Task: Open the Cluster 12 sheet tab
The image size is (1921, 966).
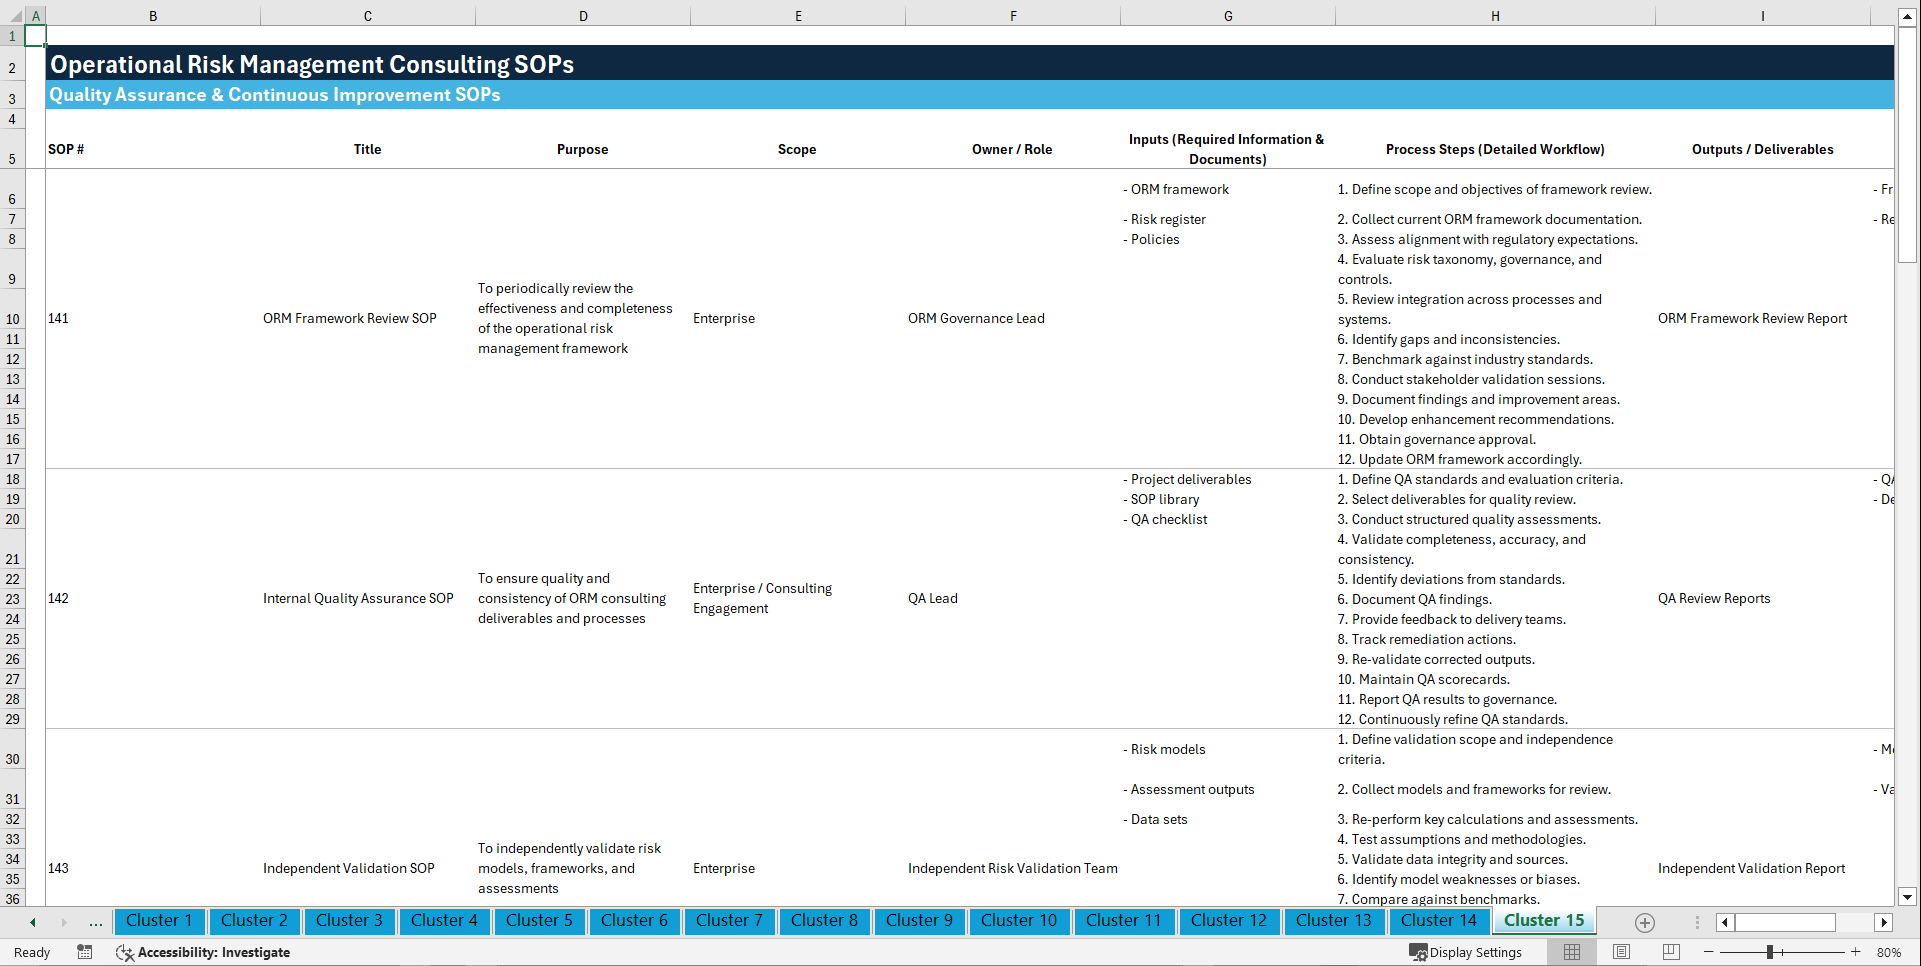Action: point(1229,921)
